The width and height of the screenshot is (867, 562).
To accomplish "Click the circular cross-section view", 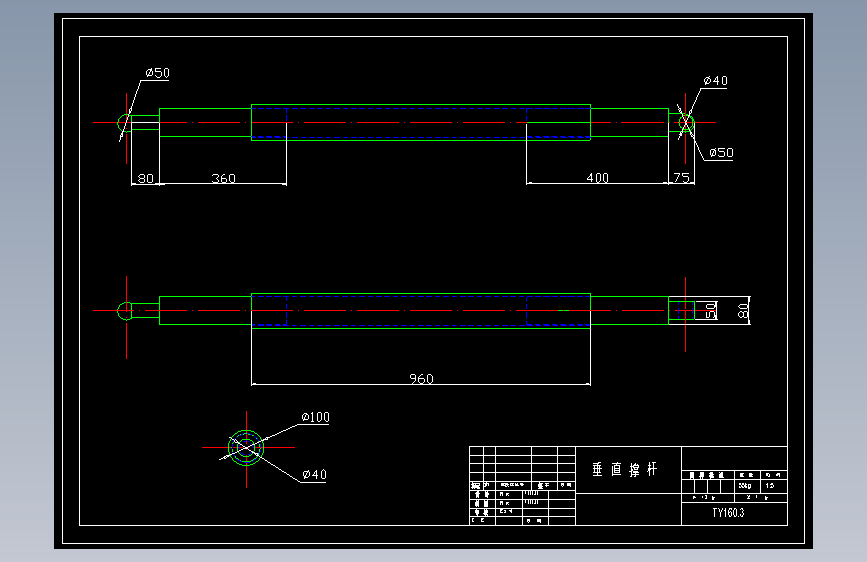I will click(x=246, y=448).
